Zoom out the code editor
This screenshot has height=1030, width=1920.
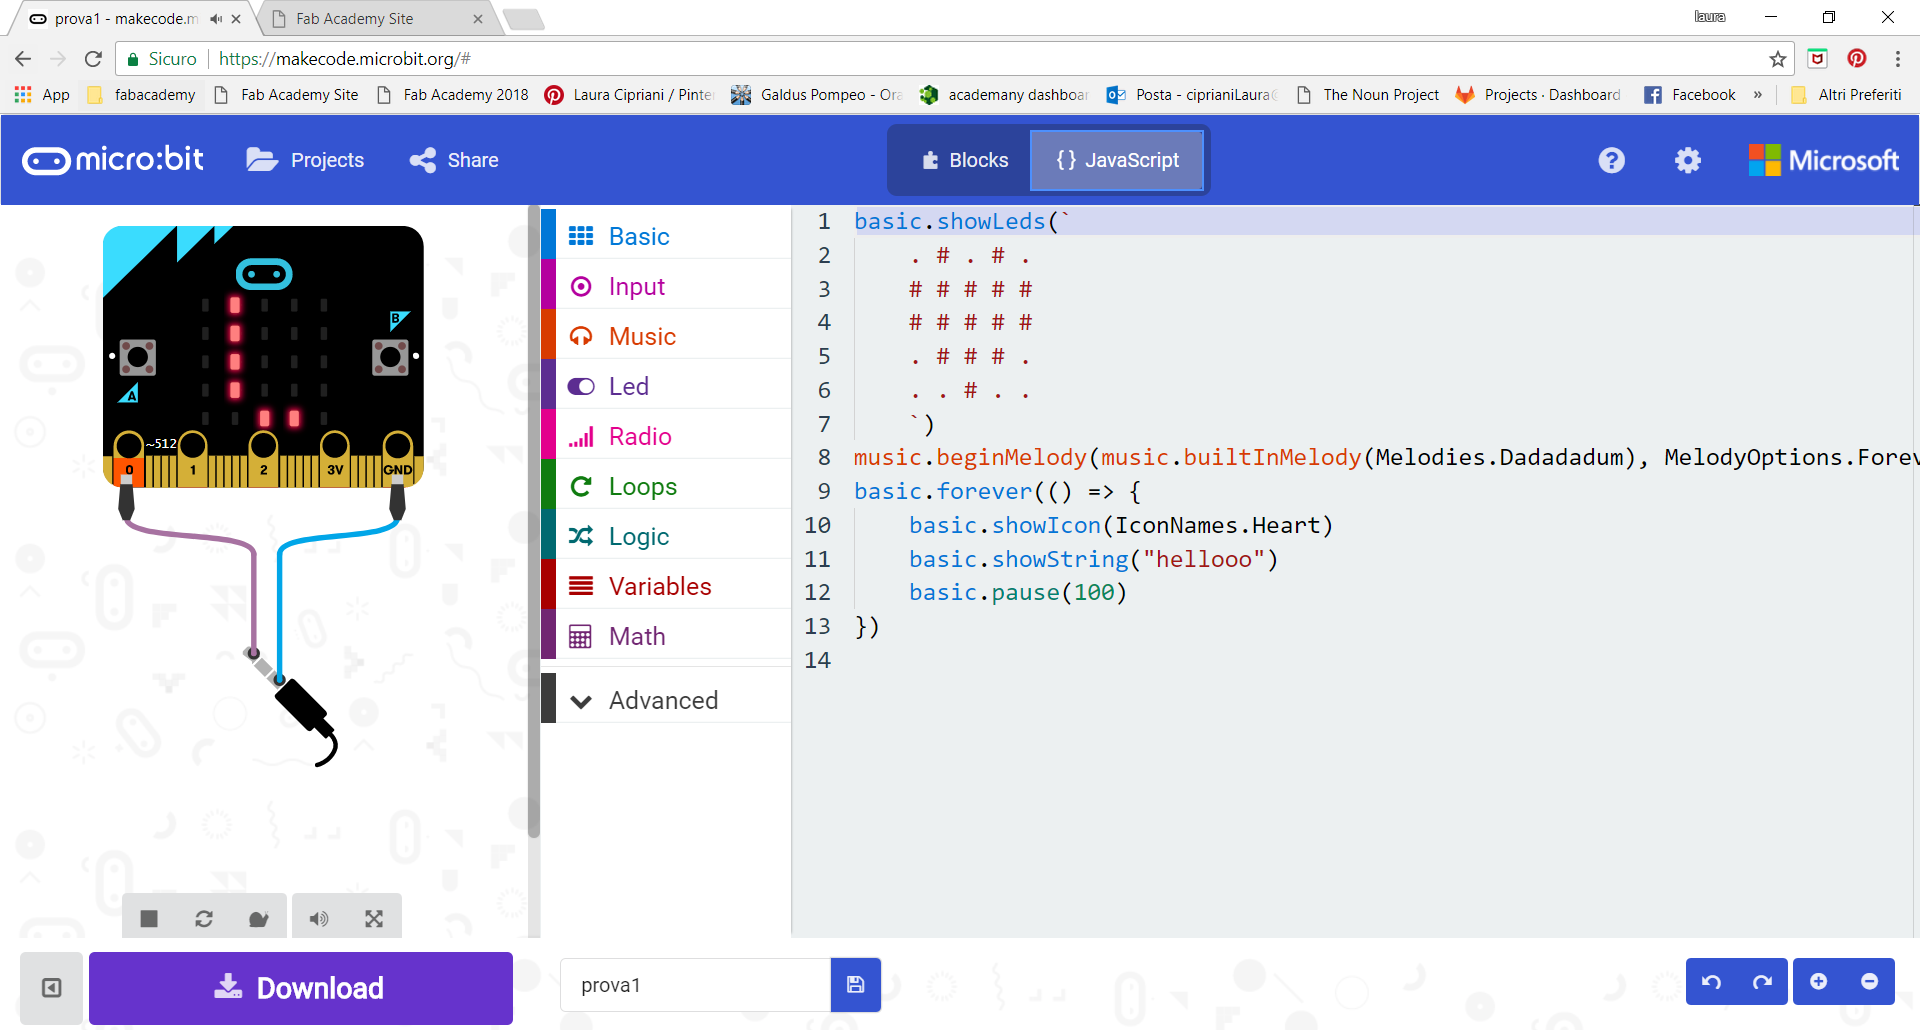click(x=1870, y=982)
